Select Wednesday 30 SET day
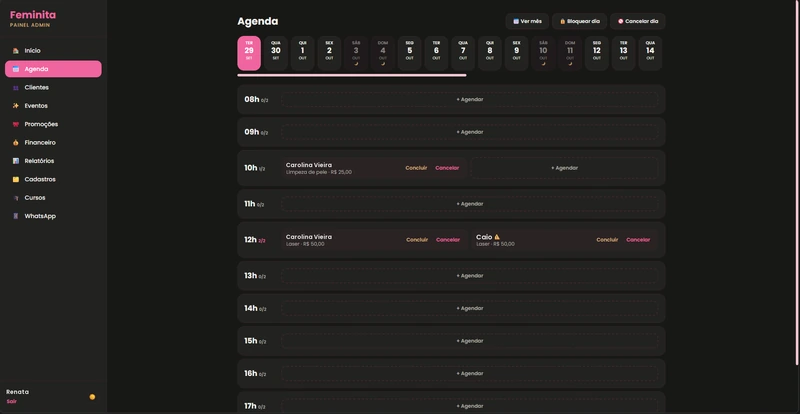The width and height of the screenshot is (800, 414). point(276,53)
